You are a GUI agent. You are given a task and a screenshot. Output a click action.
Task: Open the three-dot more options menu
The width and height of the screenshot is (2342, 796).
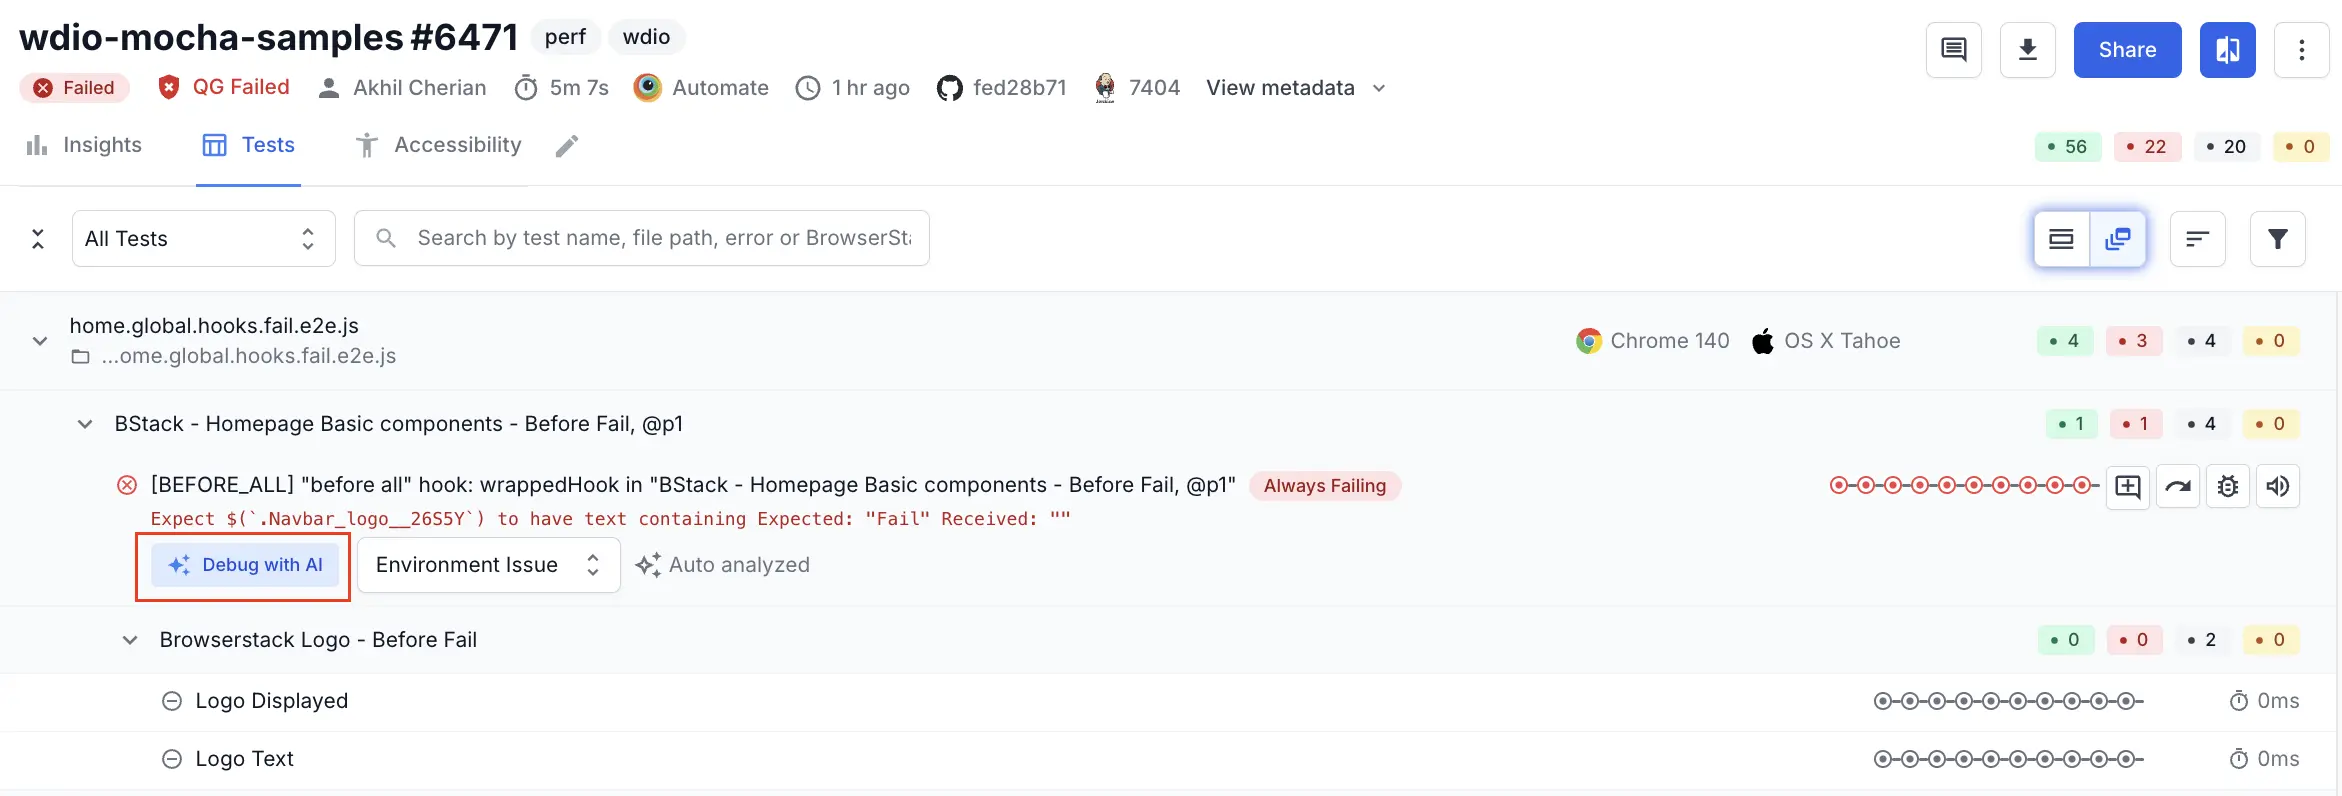click(2301, 50)
